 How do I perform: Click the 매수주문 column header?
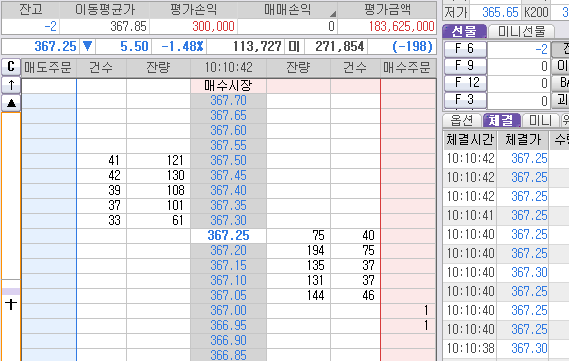point(408,67)
